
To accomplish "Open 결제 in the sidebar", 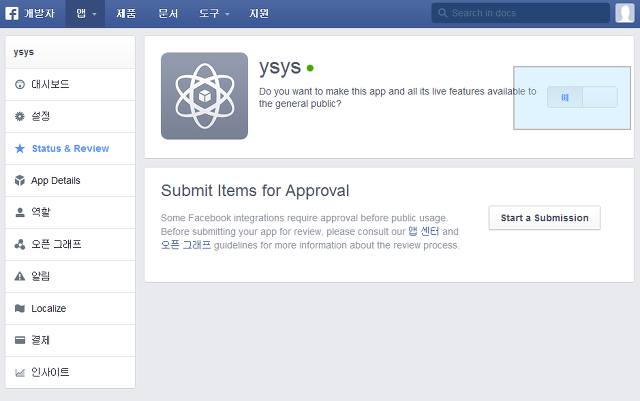I will (70, 340).
